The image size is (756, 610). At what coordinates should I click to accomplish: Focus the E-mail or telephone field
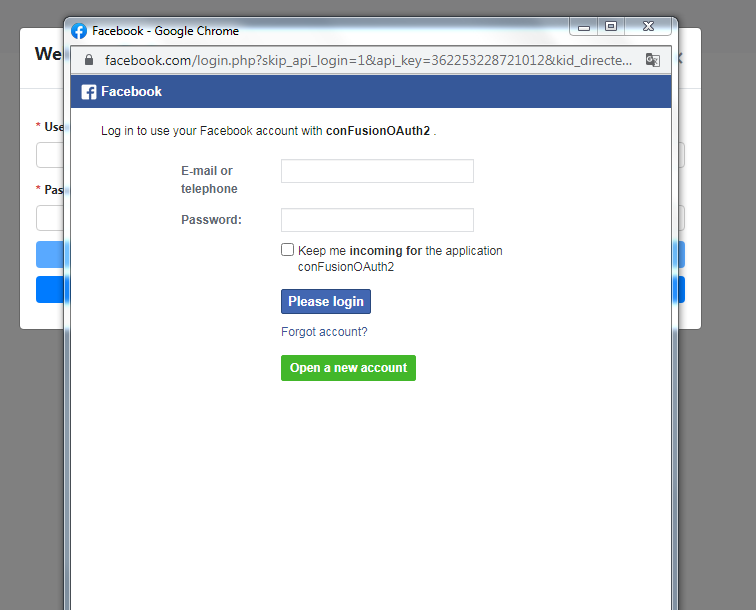[377, 171]
